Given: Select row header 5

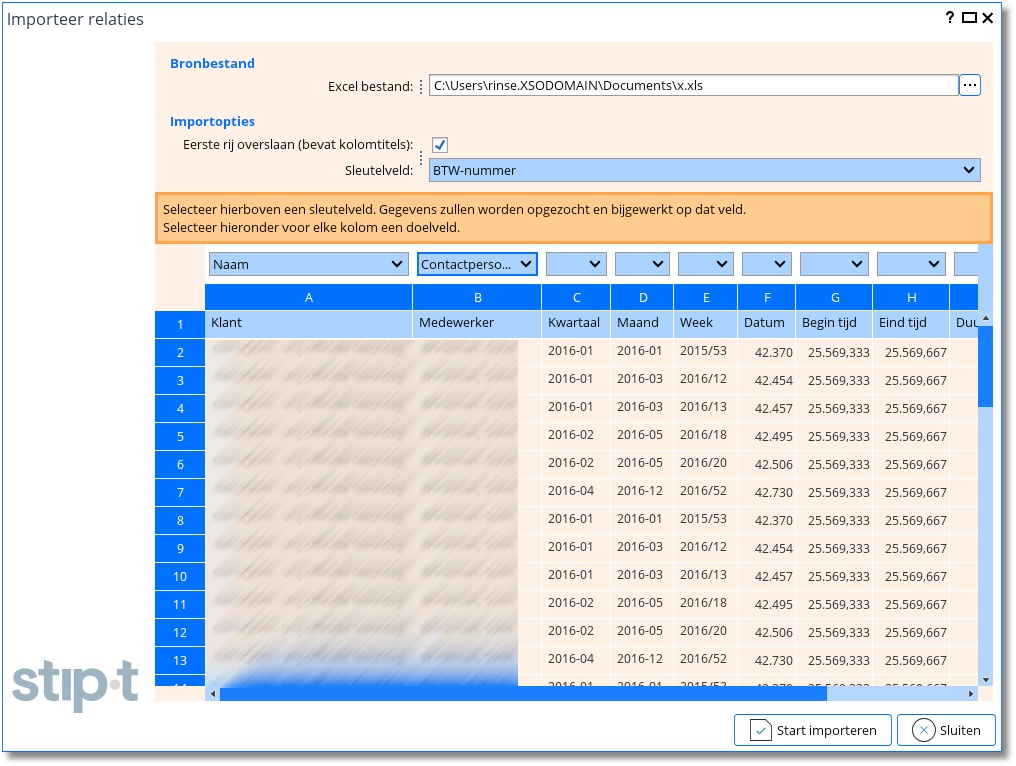Looking at the screenshot, I should tap(180, 437).
